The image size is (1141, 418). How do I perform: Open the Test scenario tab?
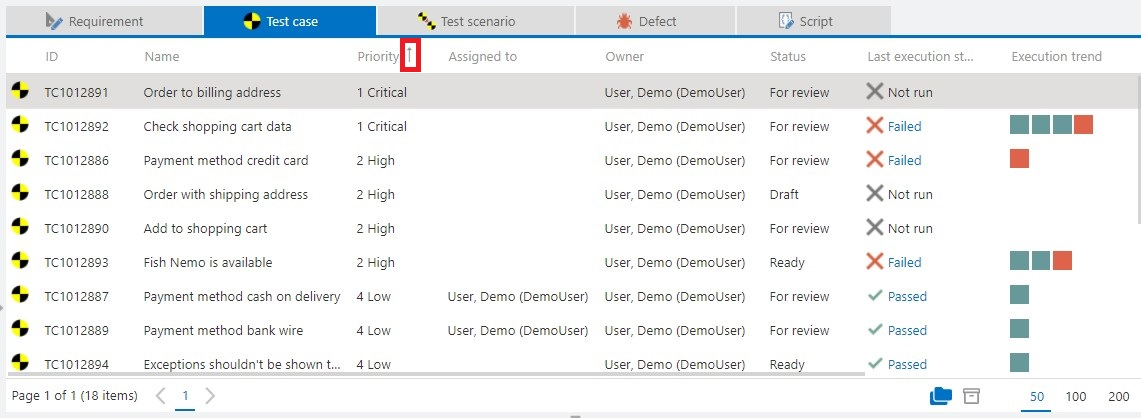[x=474, y=21]
